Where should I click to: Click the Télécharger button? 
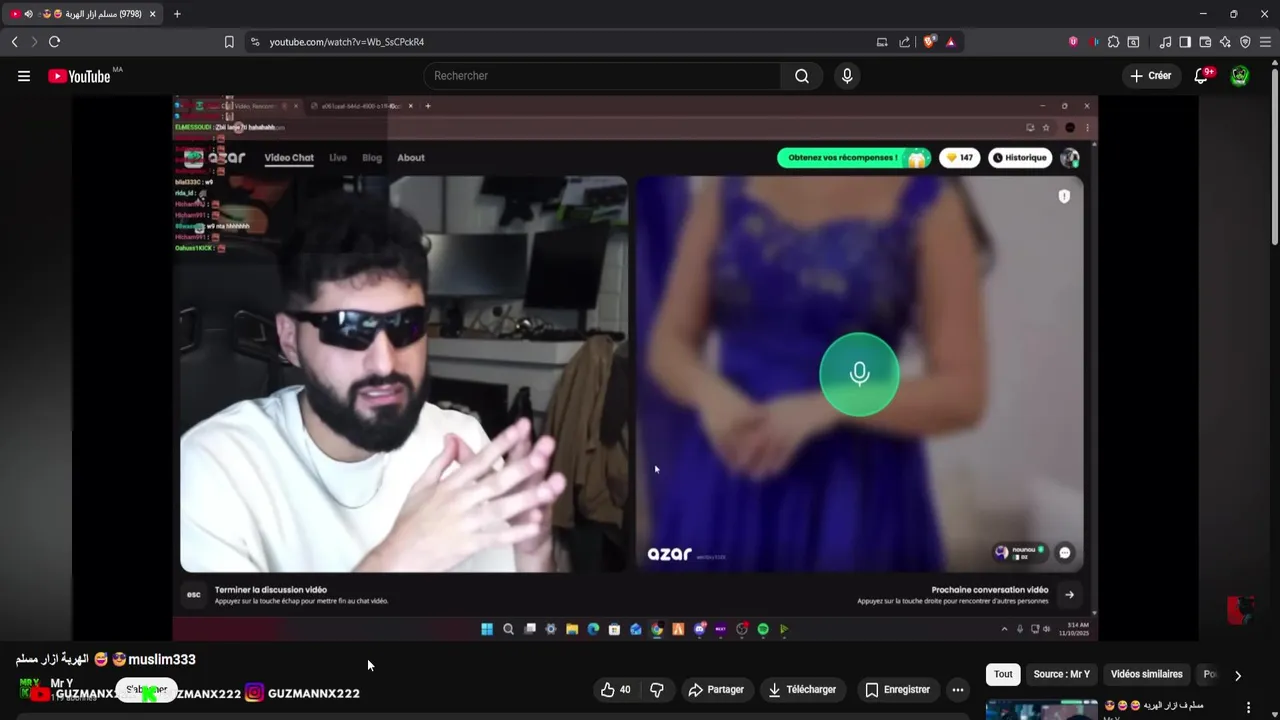802,690
